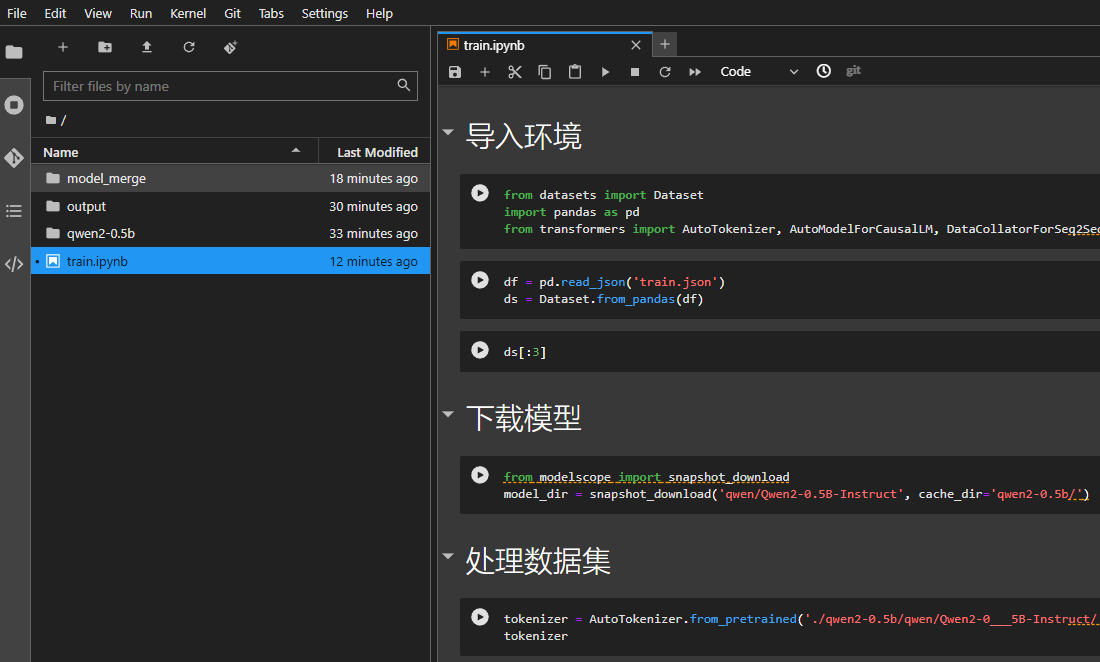Cut the selected cell with scissors icon
Viewport: 1100px width, 662px height.
click(x=515, y=72)
